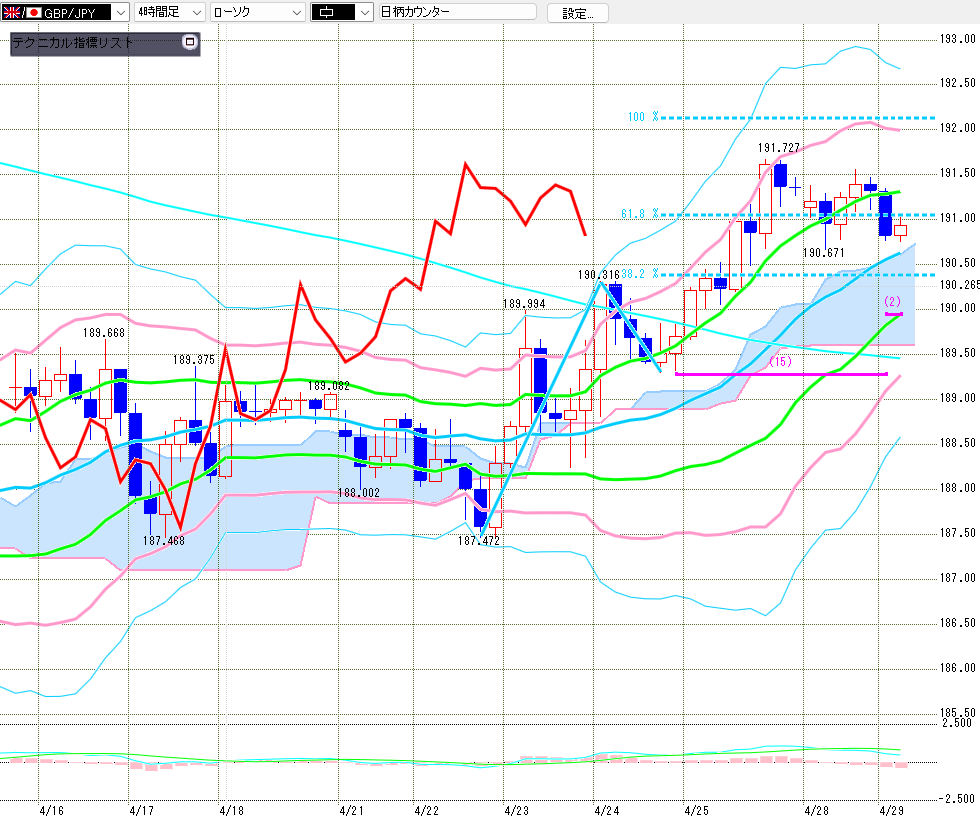Click the 2.500 oscillator scale label
Viewport: 980px width, 821px height.
[x=957, y=723]
